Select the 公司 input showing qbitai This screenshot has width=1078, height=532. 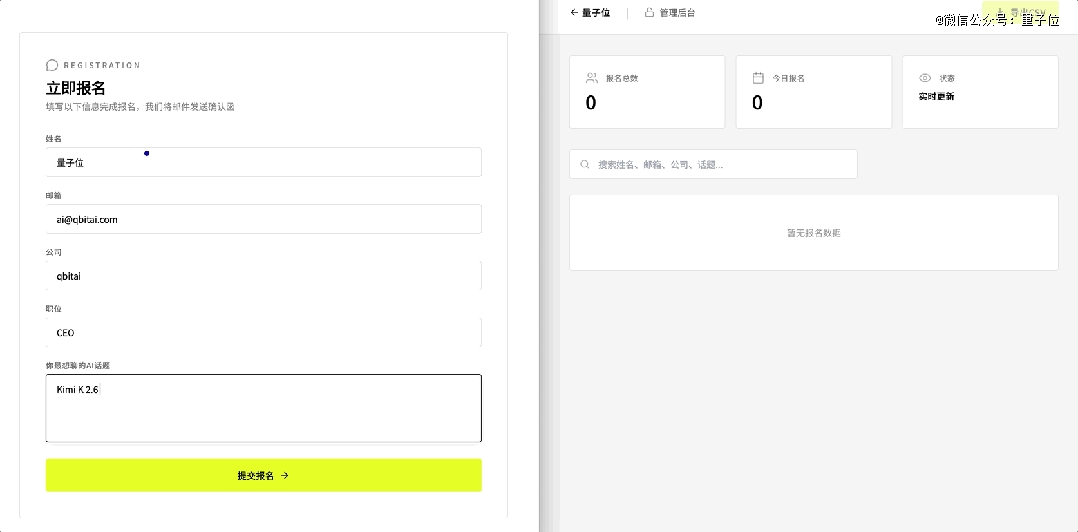click(x=263, y=276)
